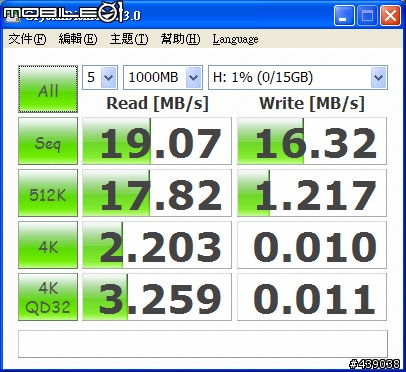
Task: Start the Seq benchmark test
Action: (x=48, y=141)
